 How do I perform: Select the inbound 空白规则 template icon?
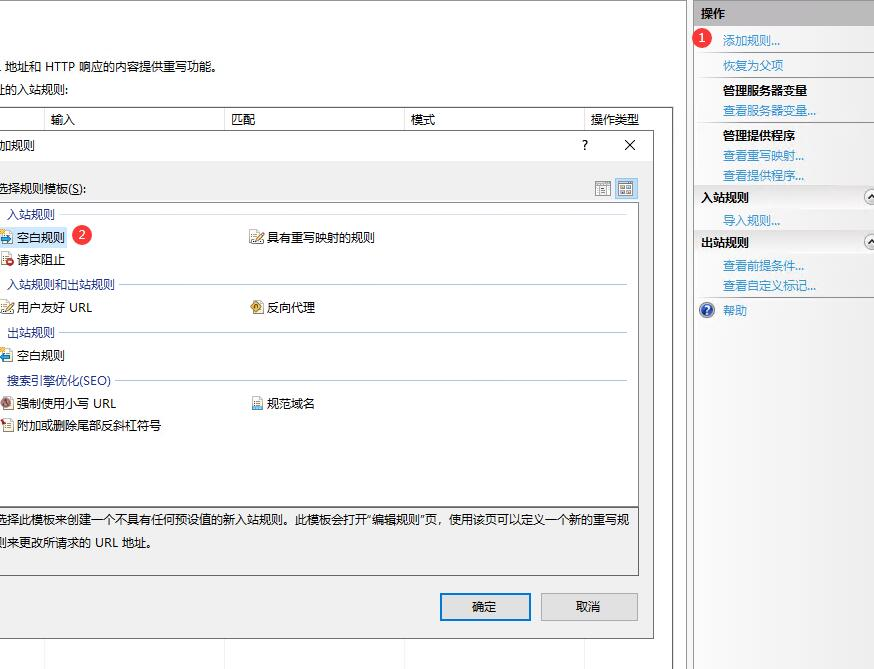pyautogui.click(x=6, y=238)
